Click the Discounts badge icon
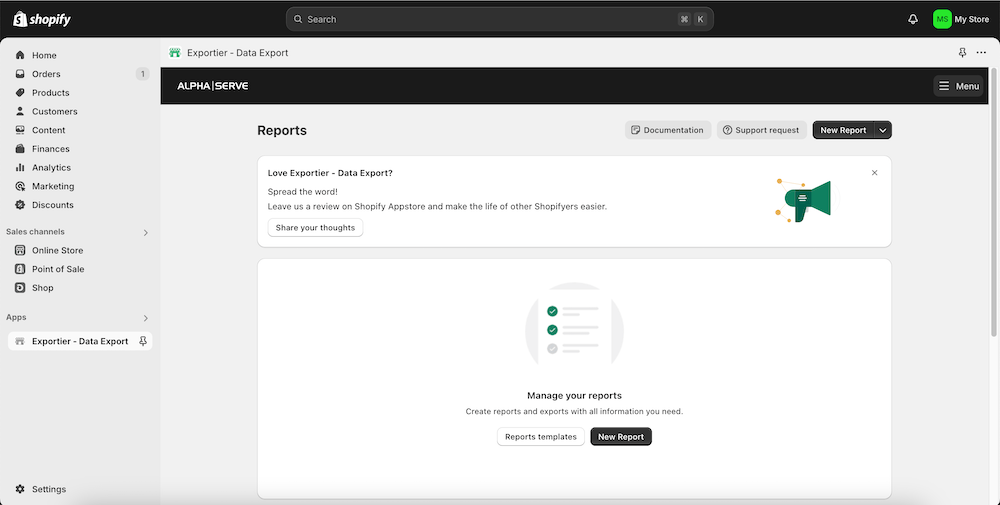1000x505 pixels. (20, 205)
